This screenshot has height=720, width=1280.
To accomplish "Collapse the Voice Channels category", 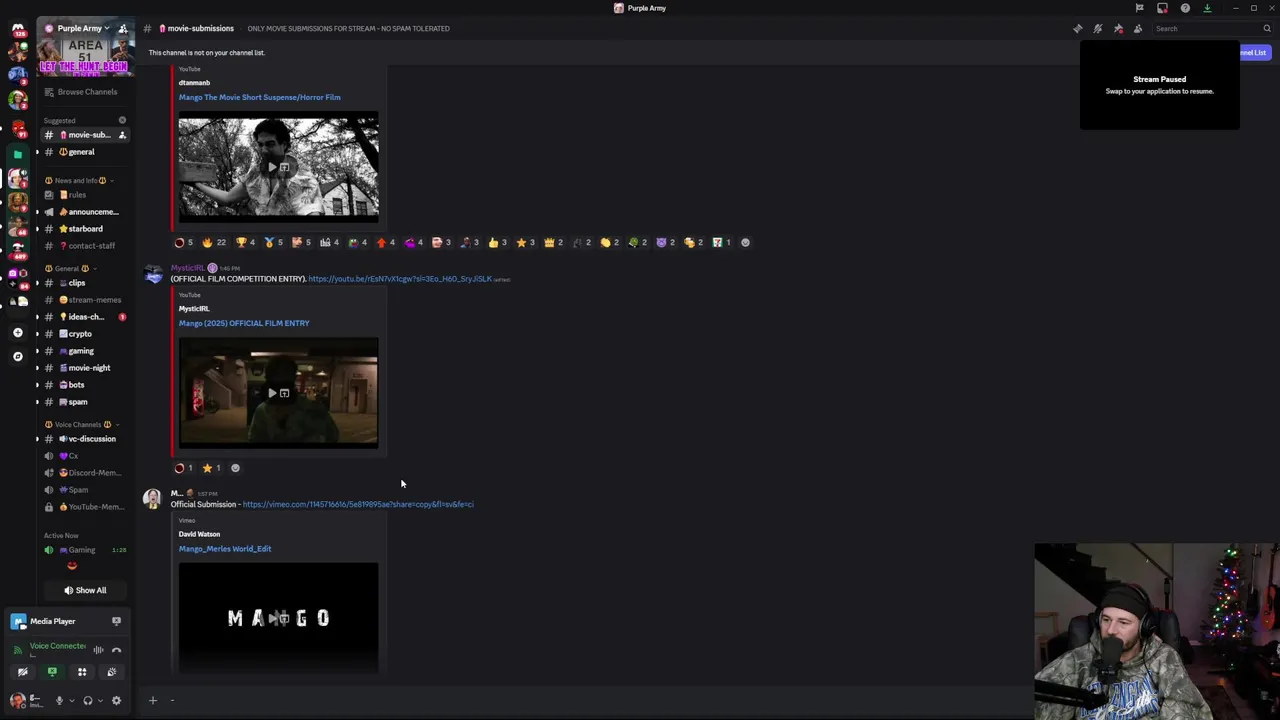I will point(82,424).
